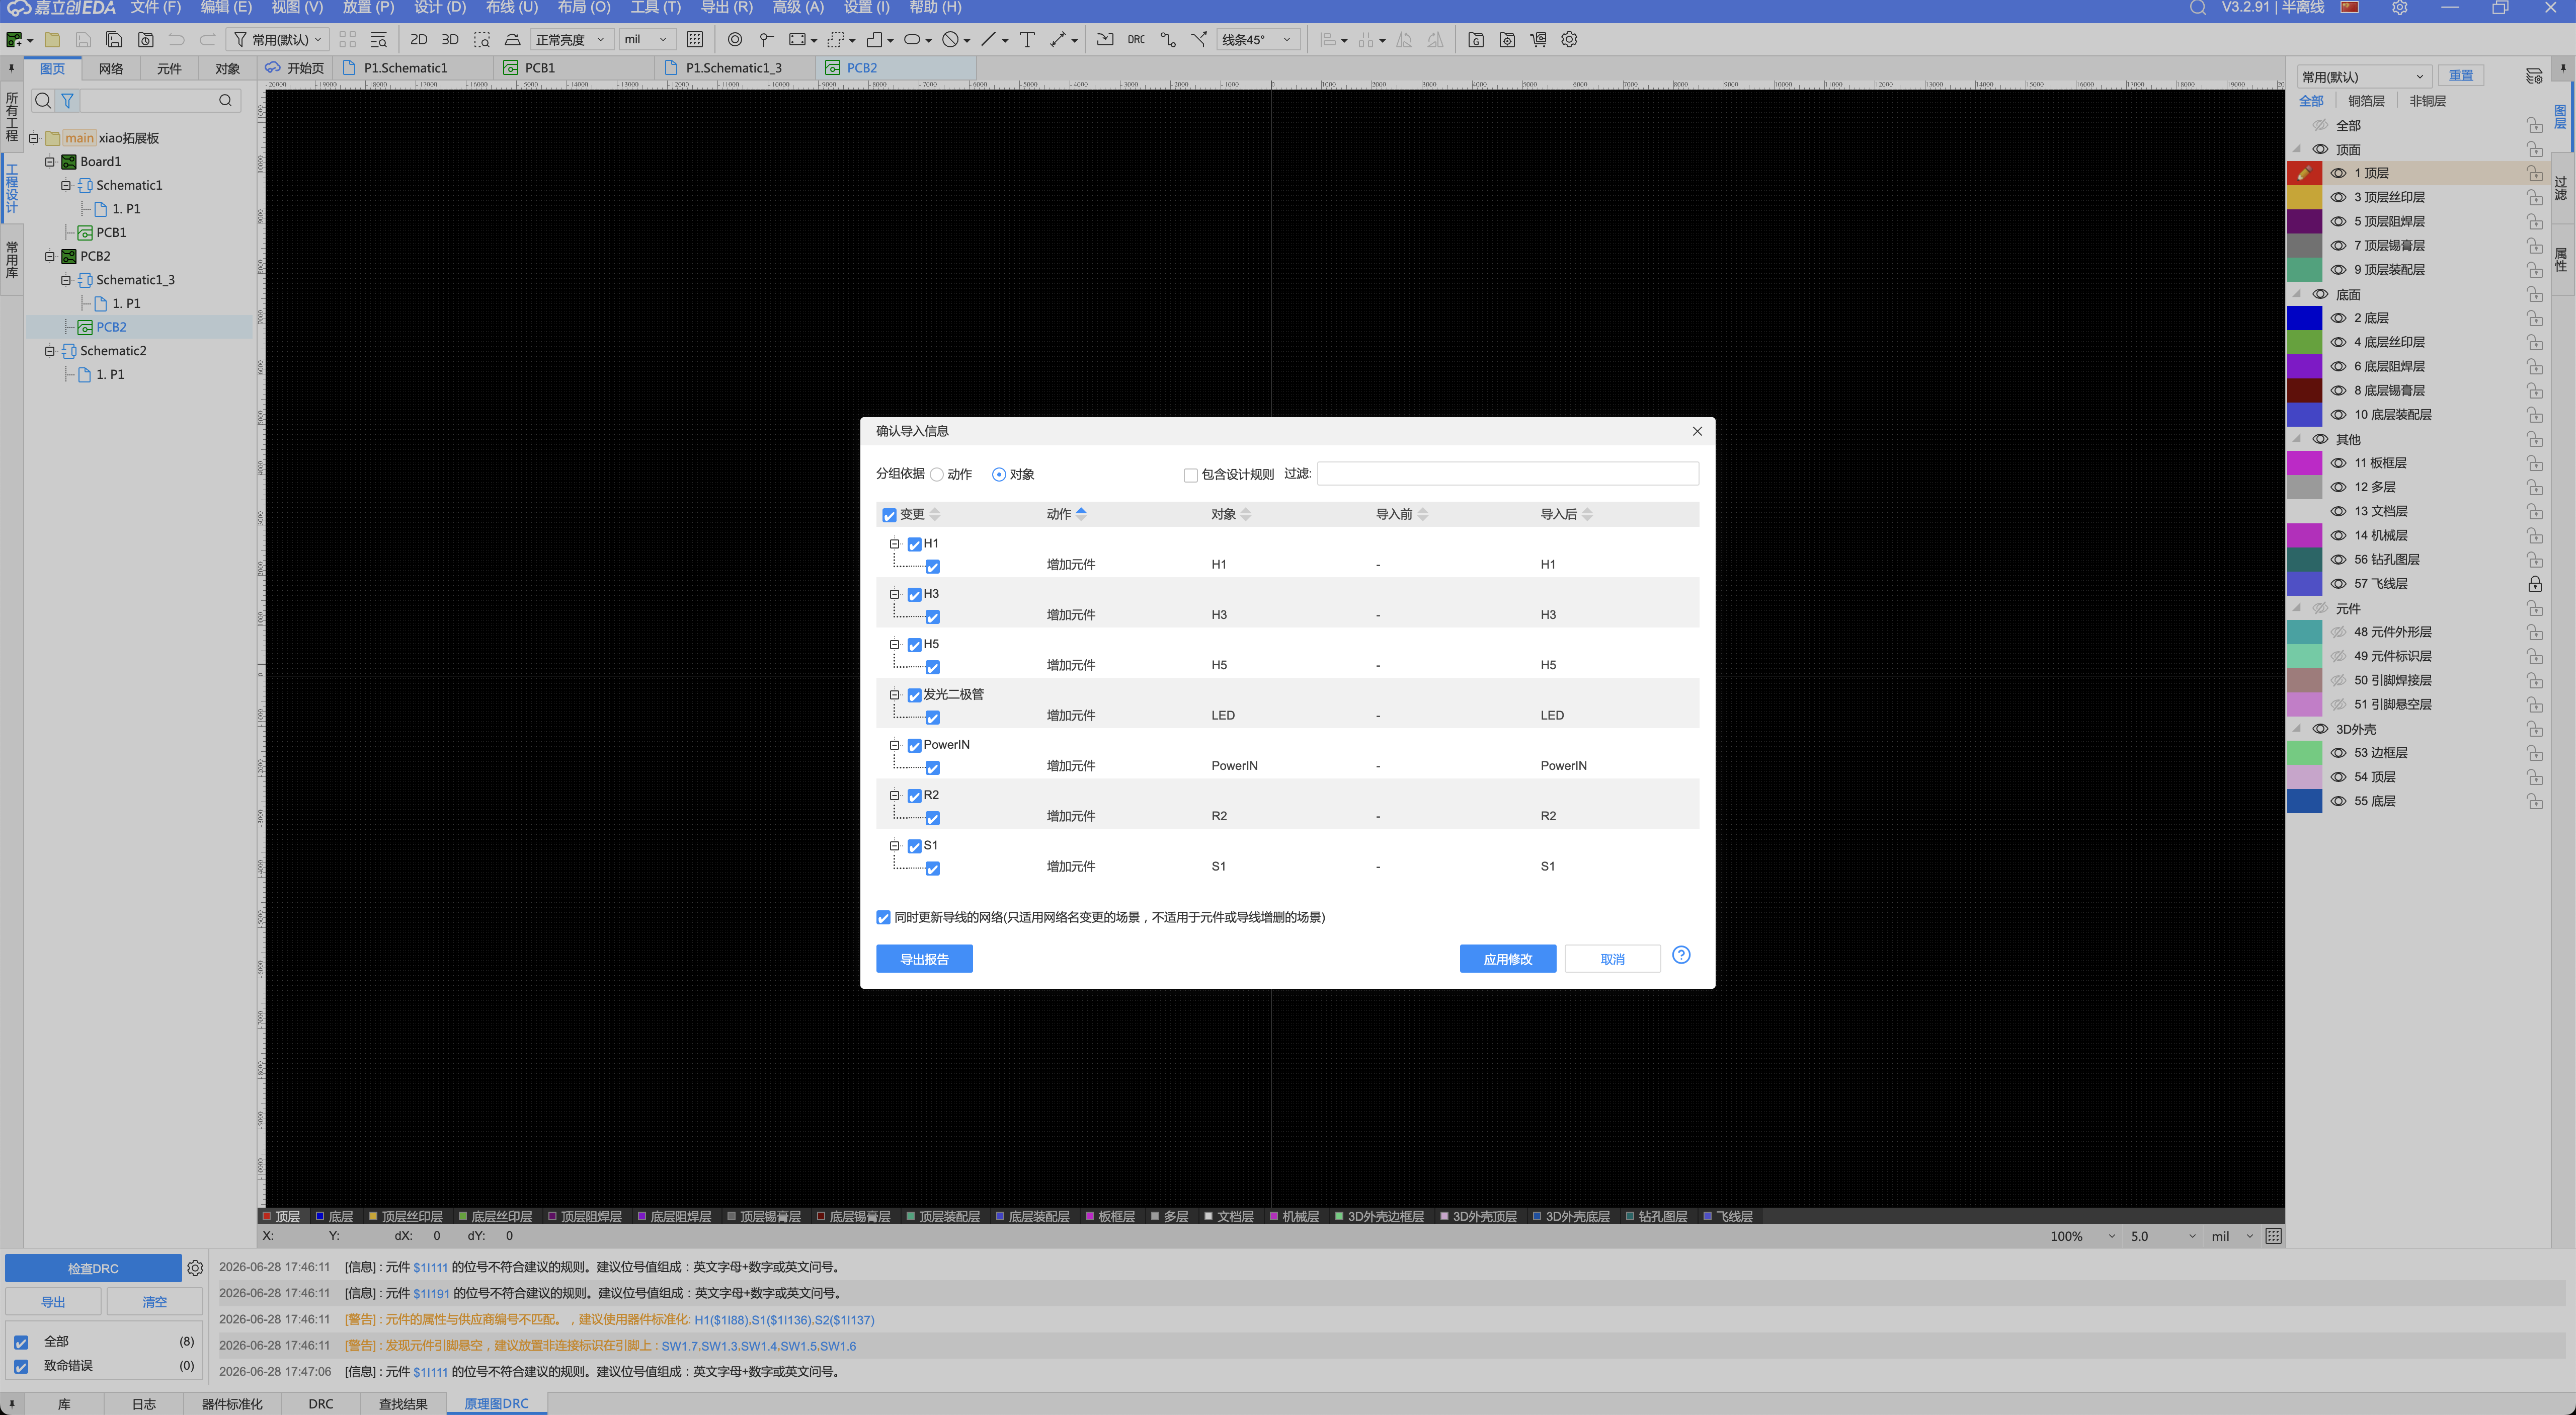Viewport: 2576px width, 1415px height.
Task: Click the search icon in project panel
Action: click(225, 100)
